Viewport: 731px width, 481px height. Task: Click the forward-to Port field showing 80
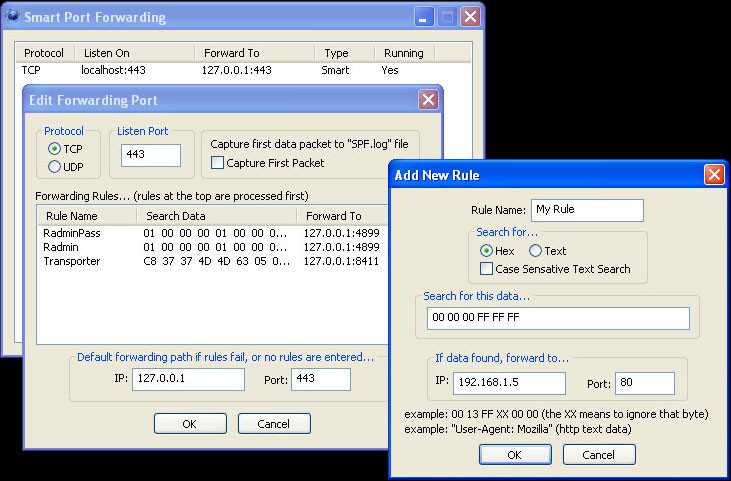point(645,383)
